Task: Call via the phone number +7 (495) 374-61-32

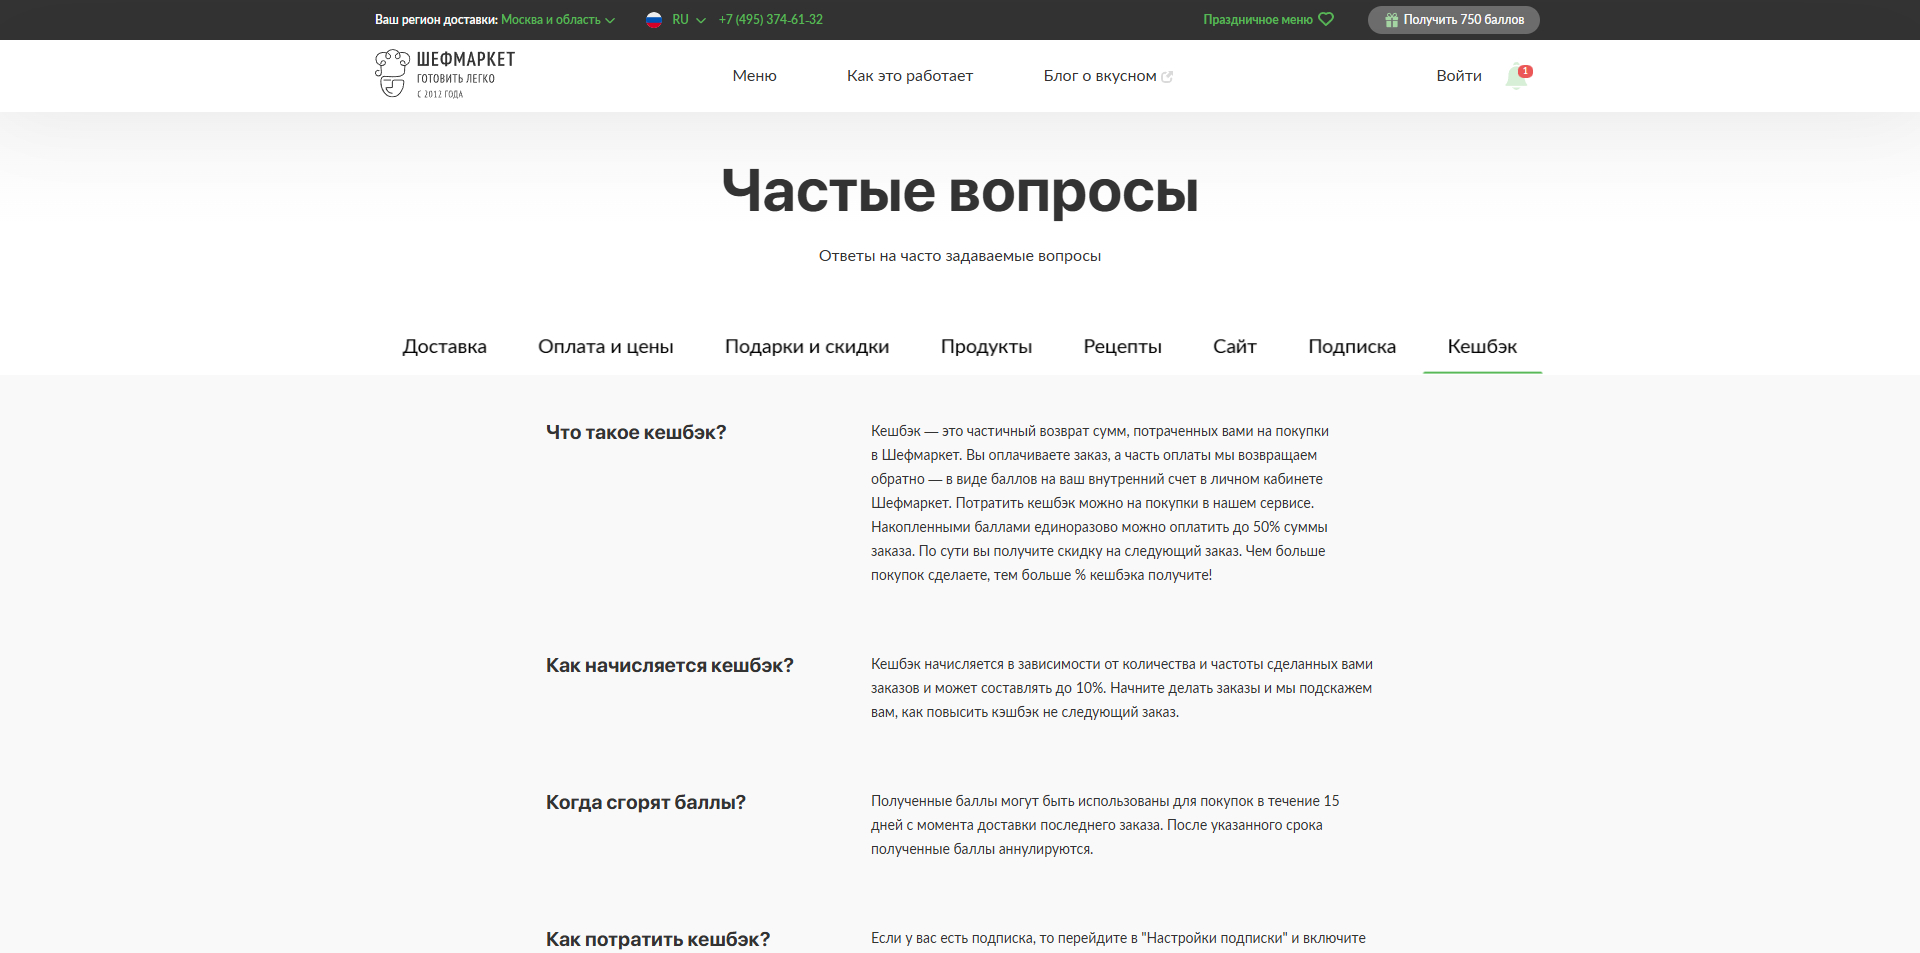Action: point(770,19)
